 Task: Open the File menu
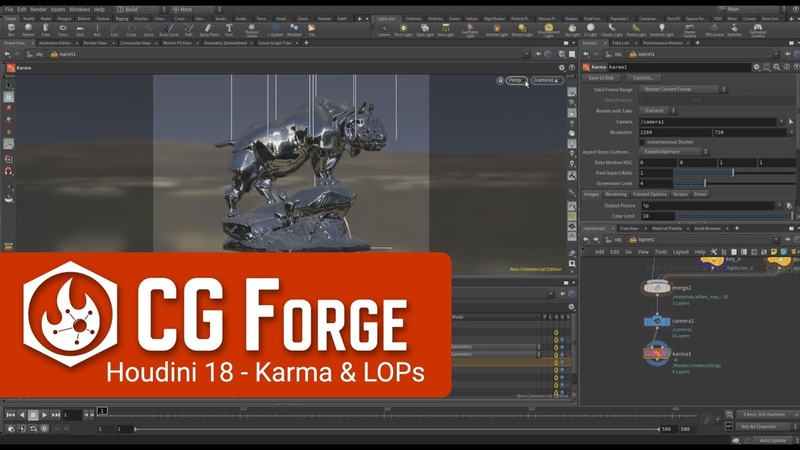pyautogui.click(x=9, y=9)
